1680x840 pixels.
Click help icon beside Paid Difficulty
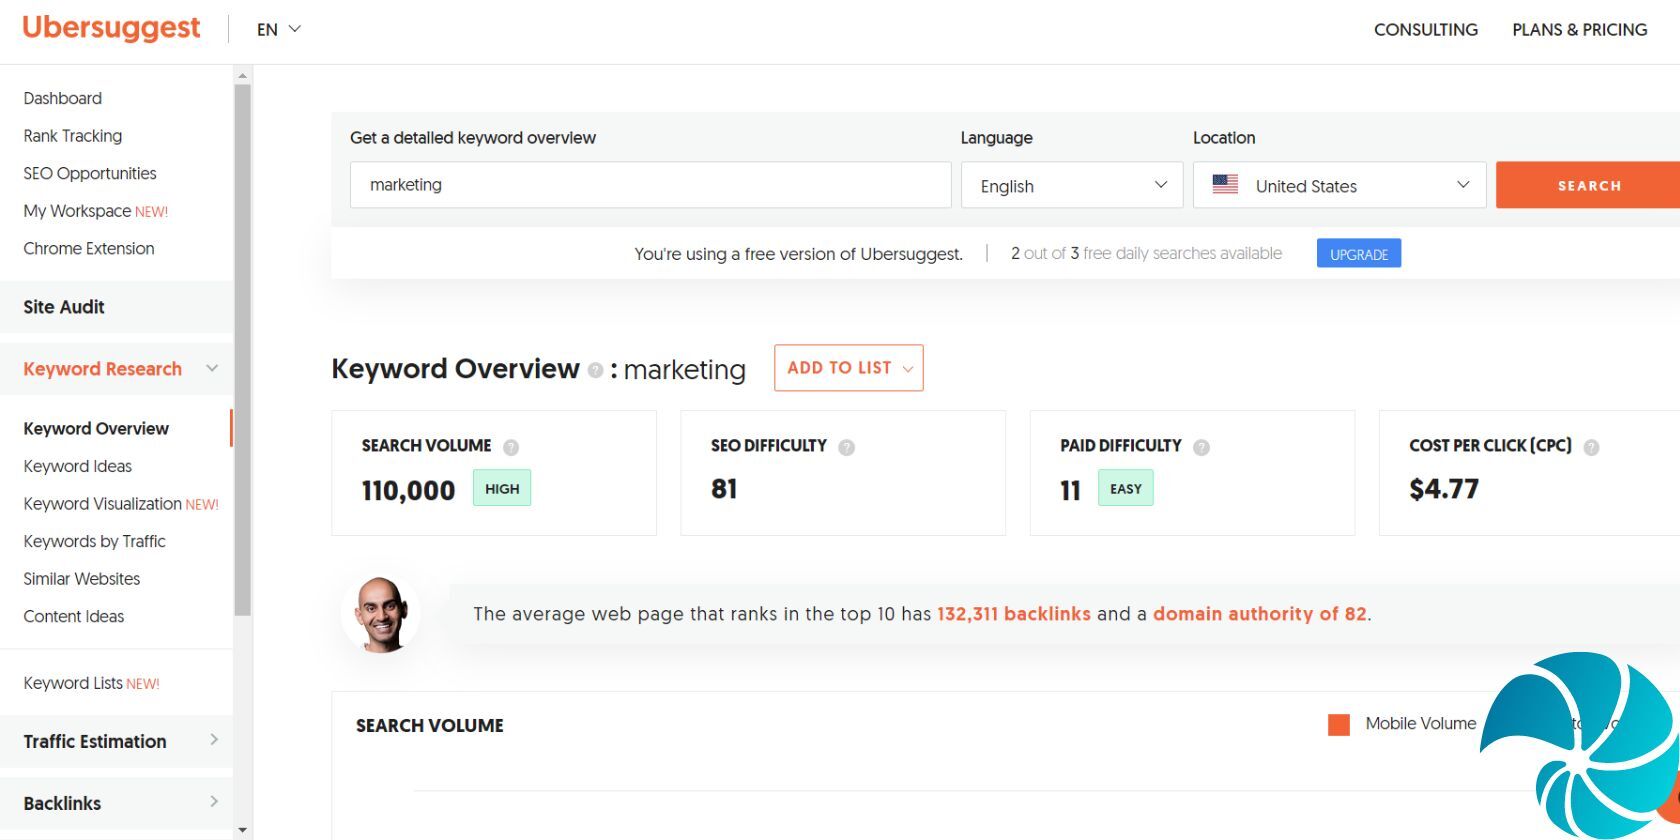tap(1201, 447)
